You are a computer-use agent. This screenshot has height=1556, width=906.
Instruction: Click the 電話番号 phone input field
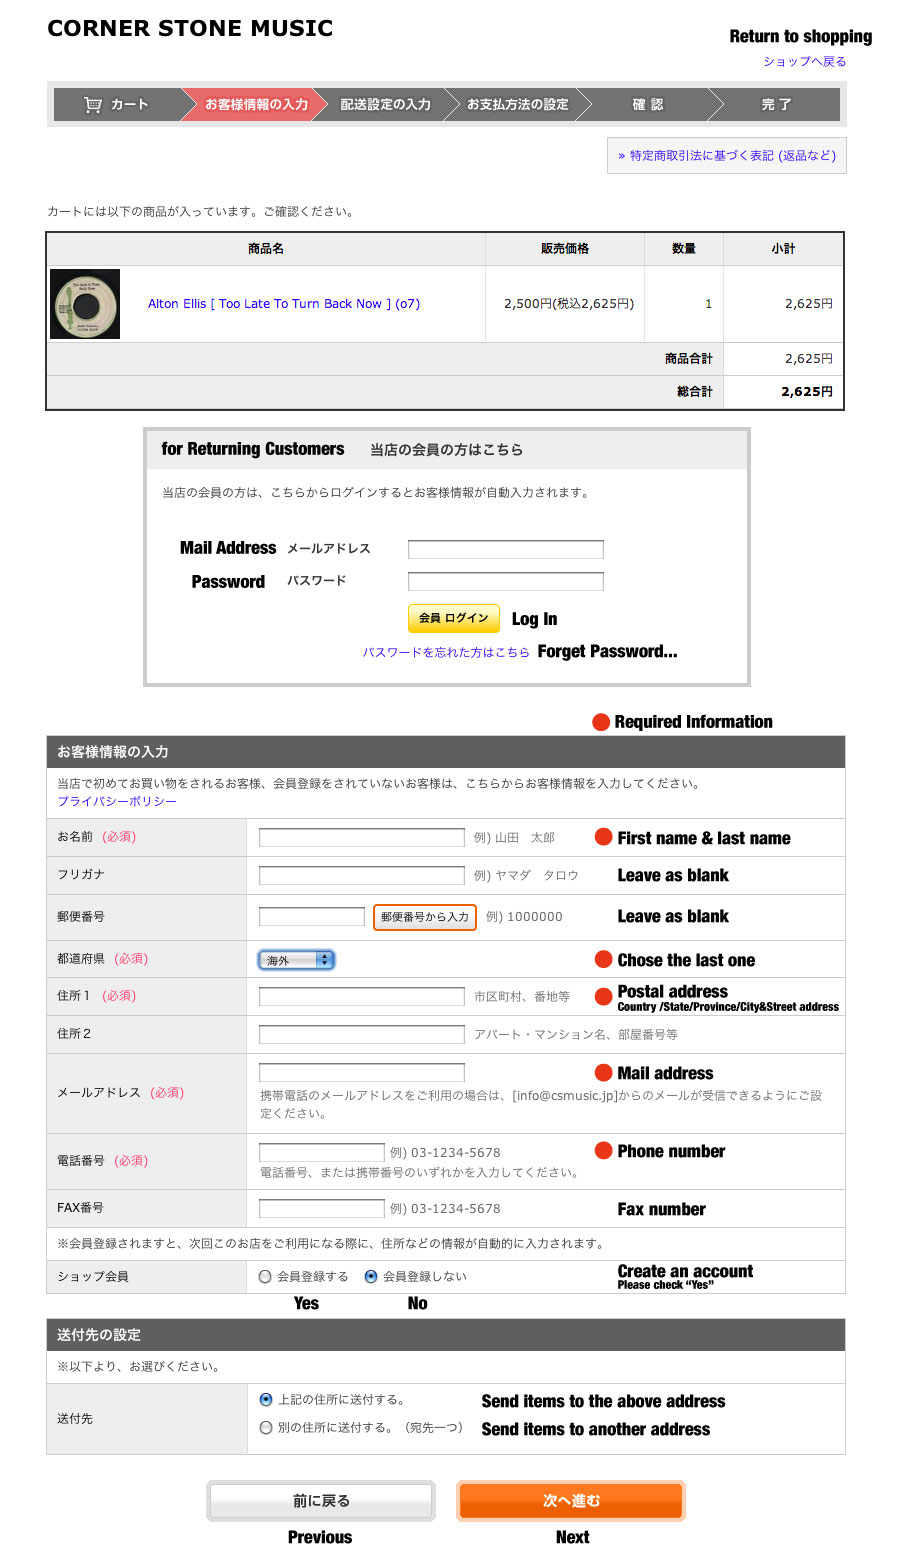322,1153
